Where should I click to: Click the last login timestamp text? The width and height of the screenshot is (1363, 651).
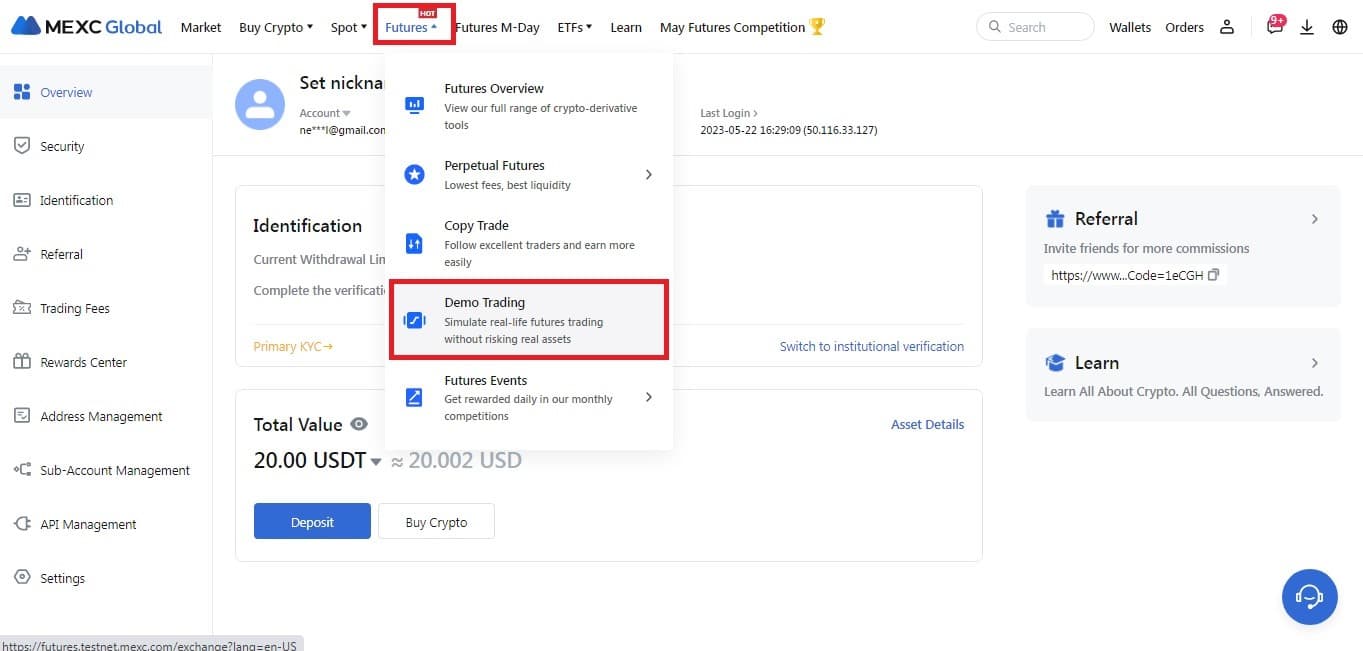789,130
